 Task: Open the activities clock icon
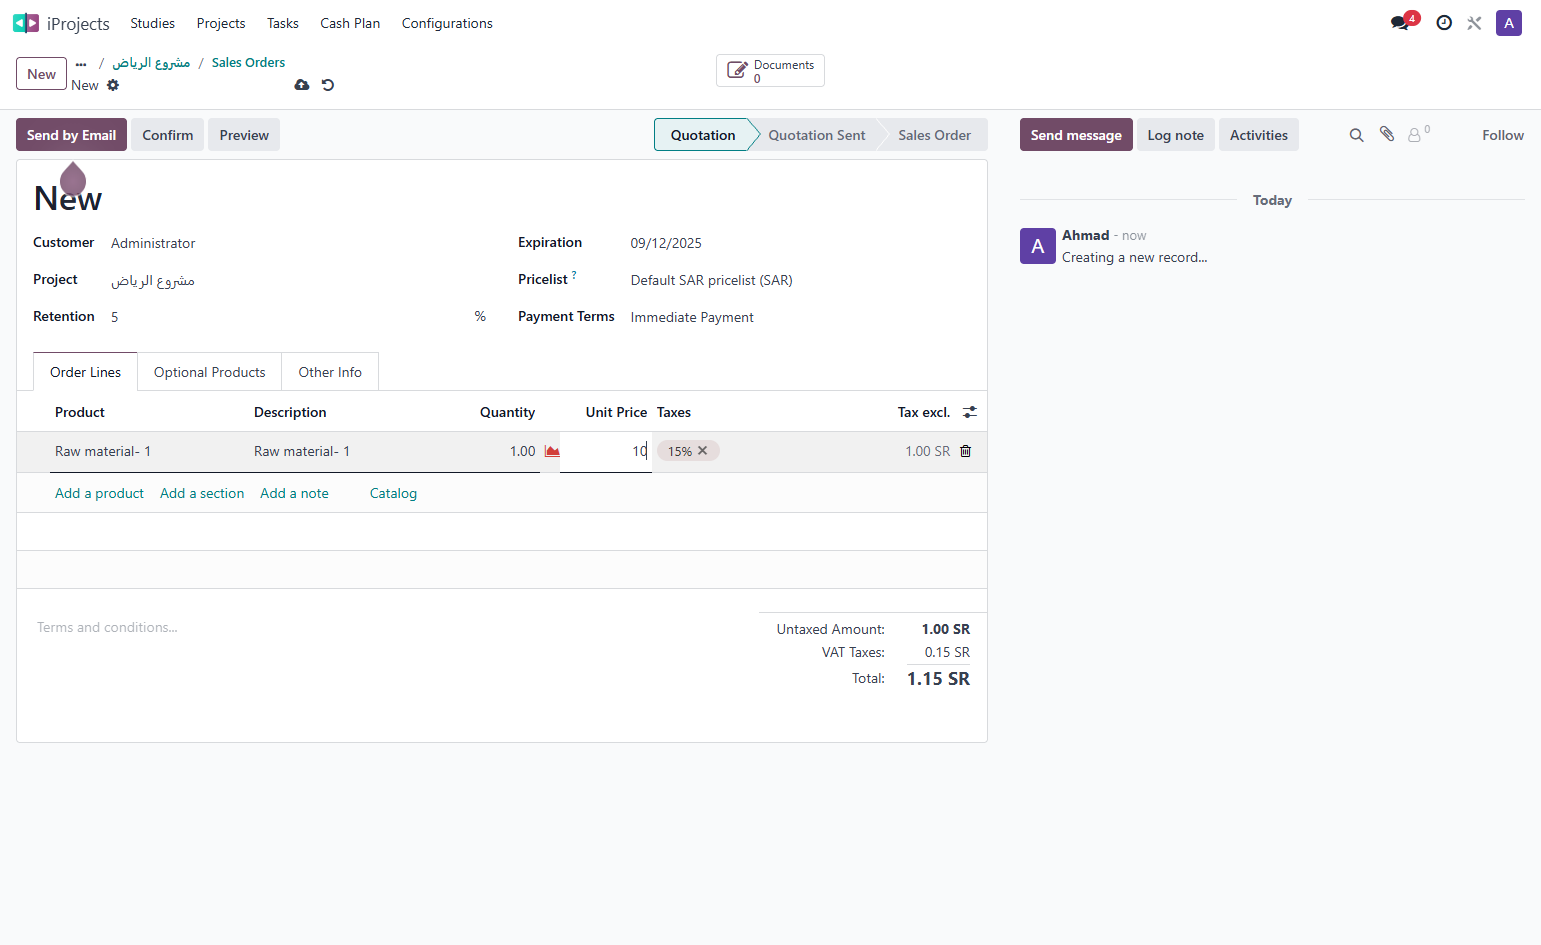click(1444, 23)
